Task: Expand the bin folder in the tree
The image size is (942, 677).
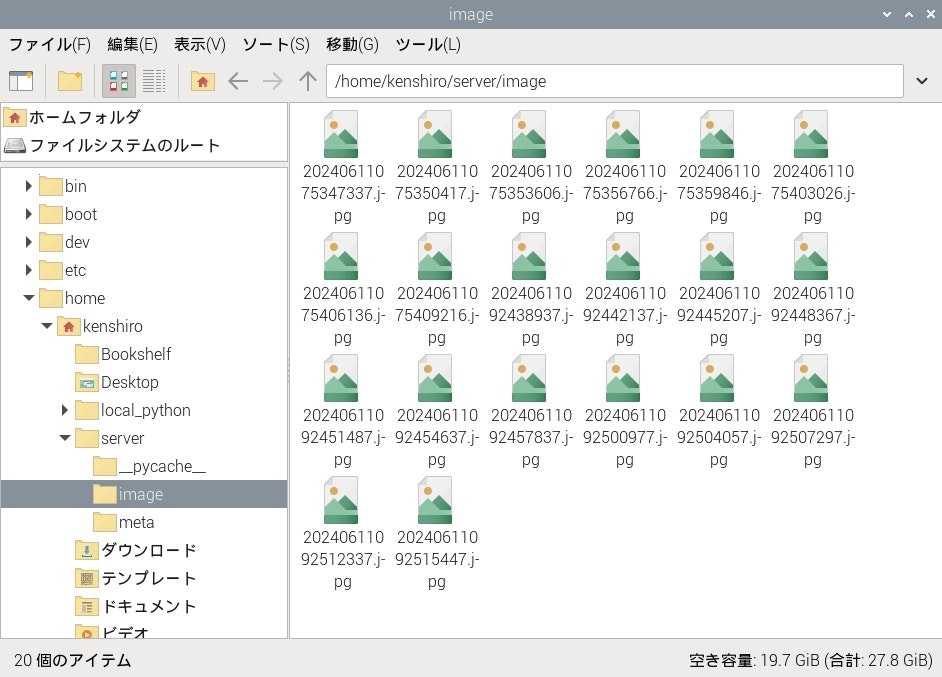Action: pos(28,186)
